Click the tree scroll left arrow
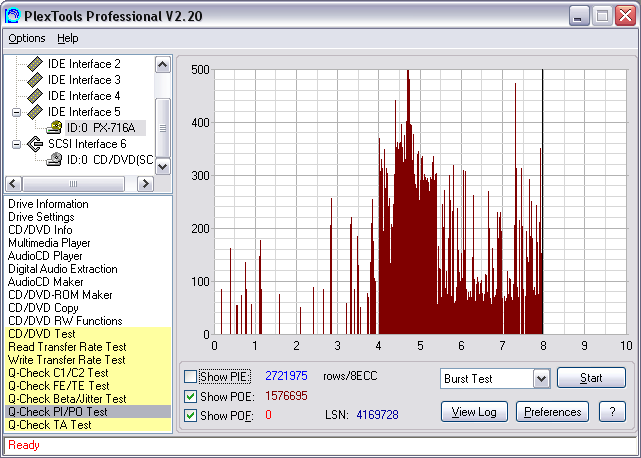641x458 pixels. point(13,184)
